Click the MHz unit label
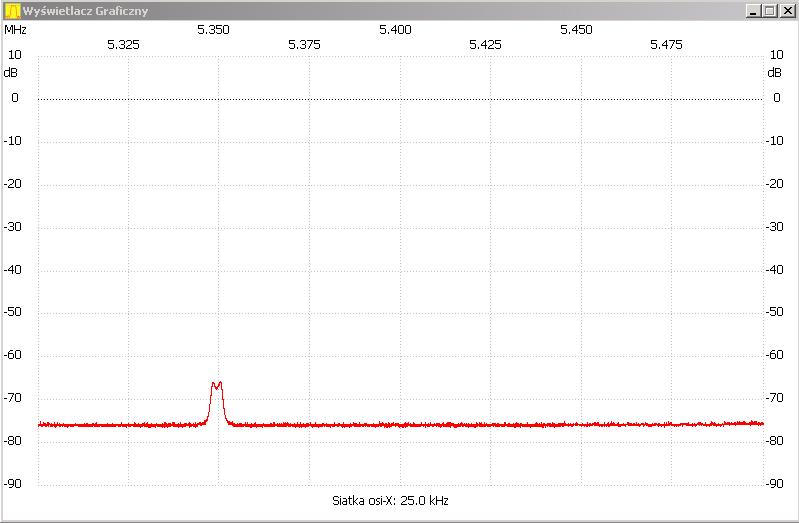 click(15, 29)
